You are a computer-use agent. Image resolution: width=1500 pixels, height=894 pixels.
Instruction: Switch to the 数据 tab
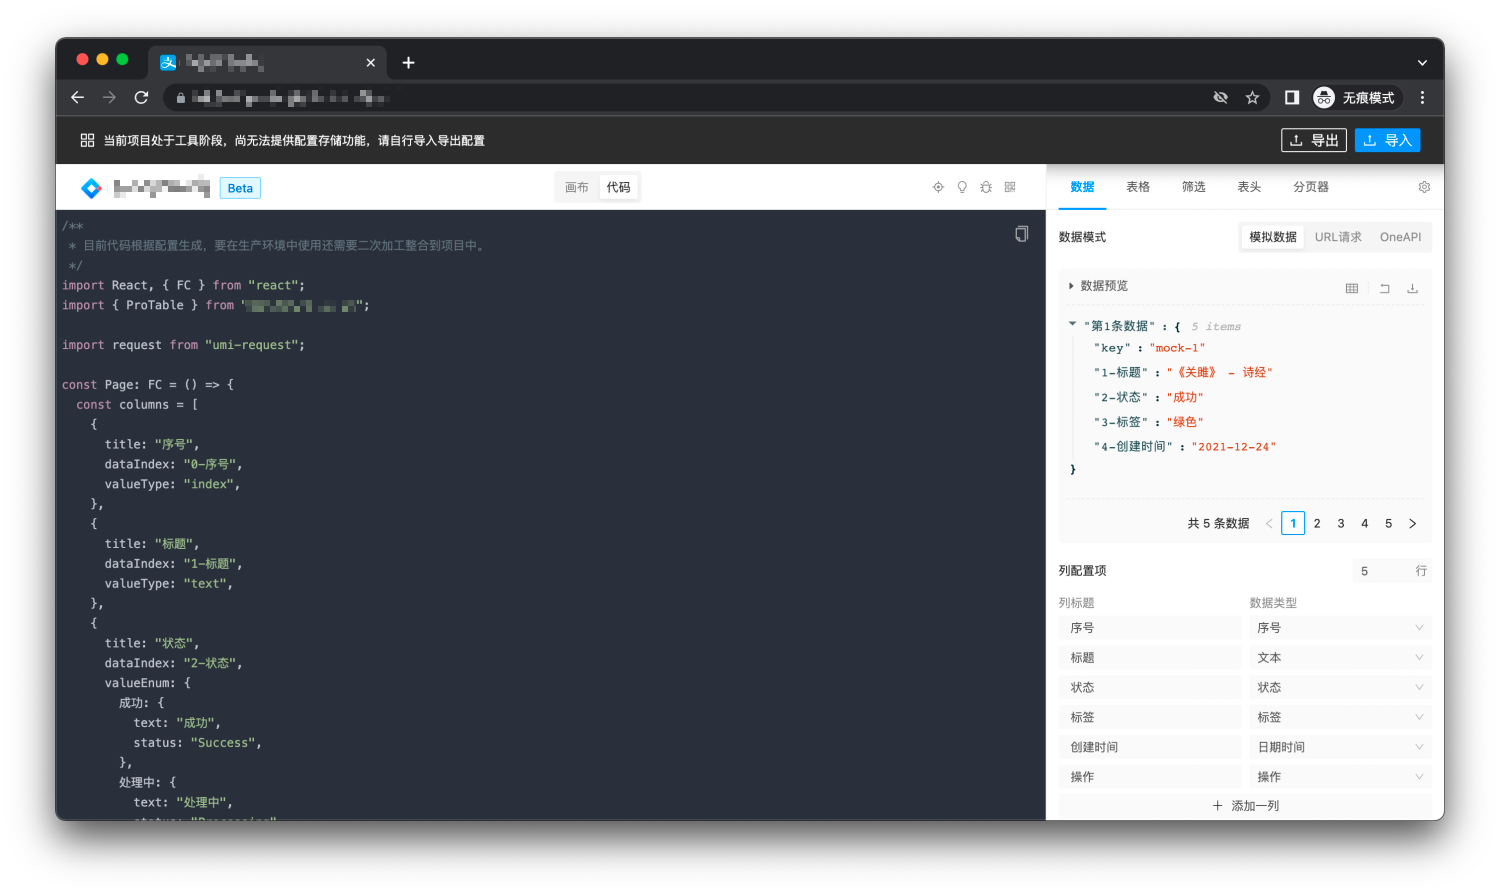click(1082, 187)
